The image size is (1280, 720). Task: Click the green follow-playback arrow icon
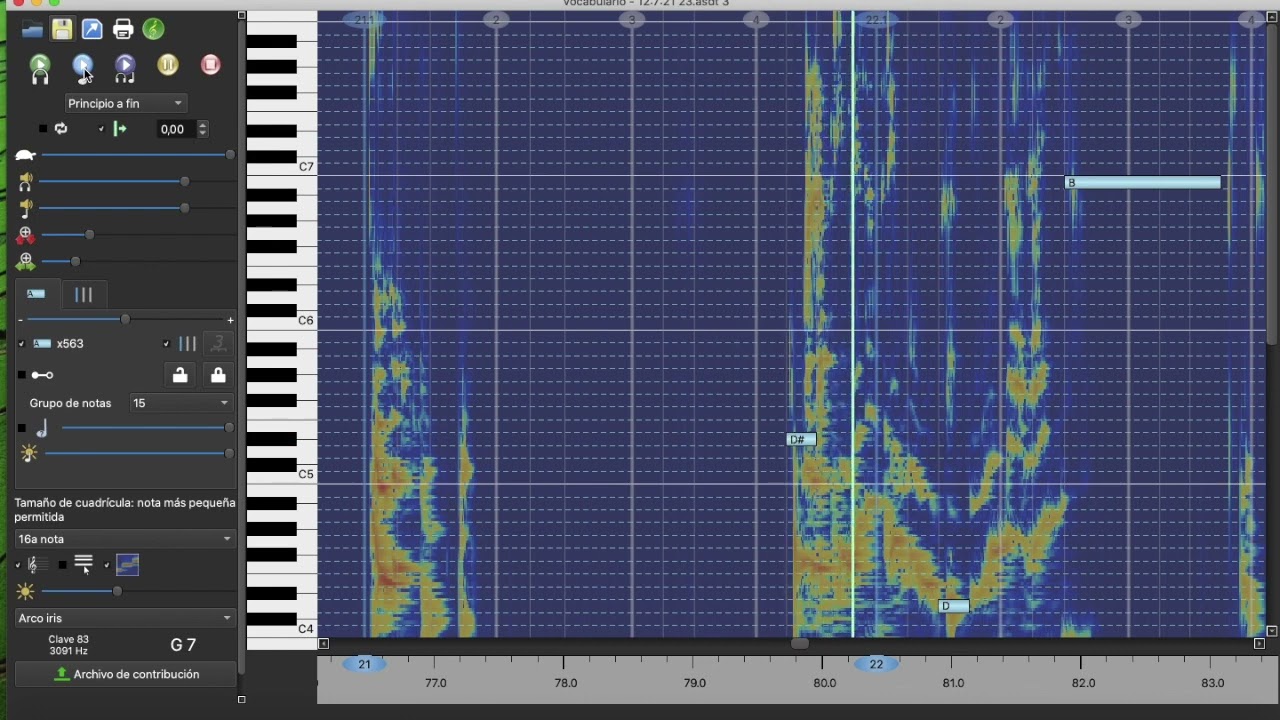click(x=120, y=129)
